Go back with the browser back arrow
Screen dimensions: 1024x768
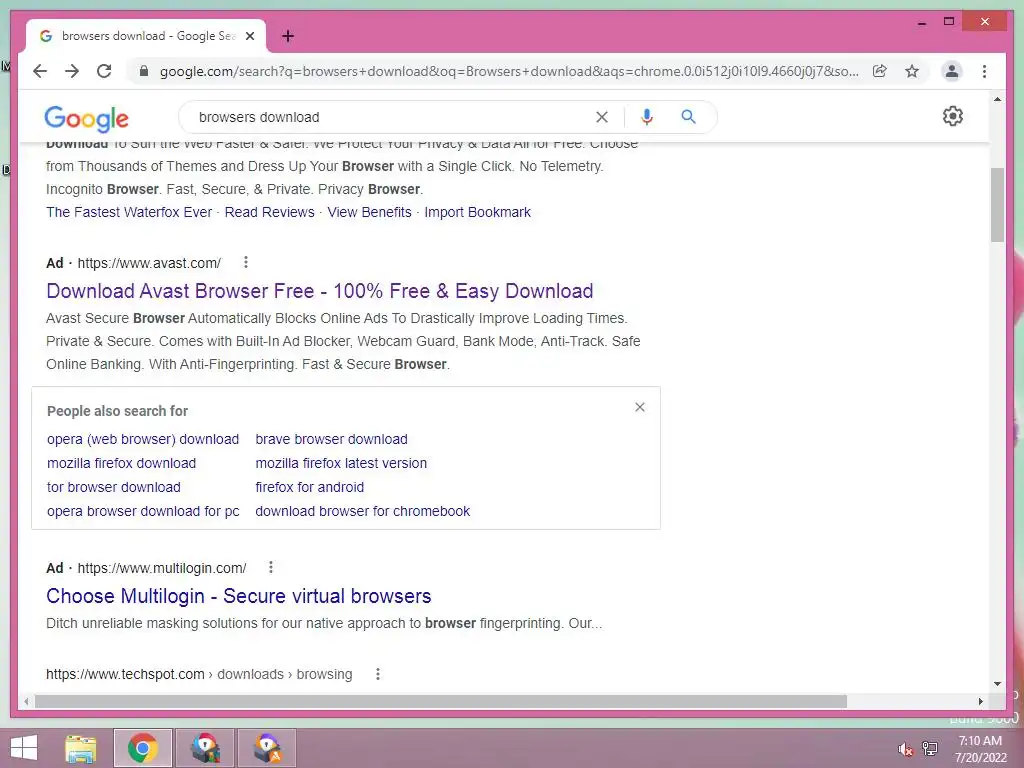40,71
